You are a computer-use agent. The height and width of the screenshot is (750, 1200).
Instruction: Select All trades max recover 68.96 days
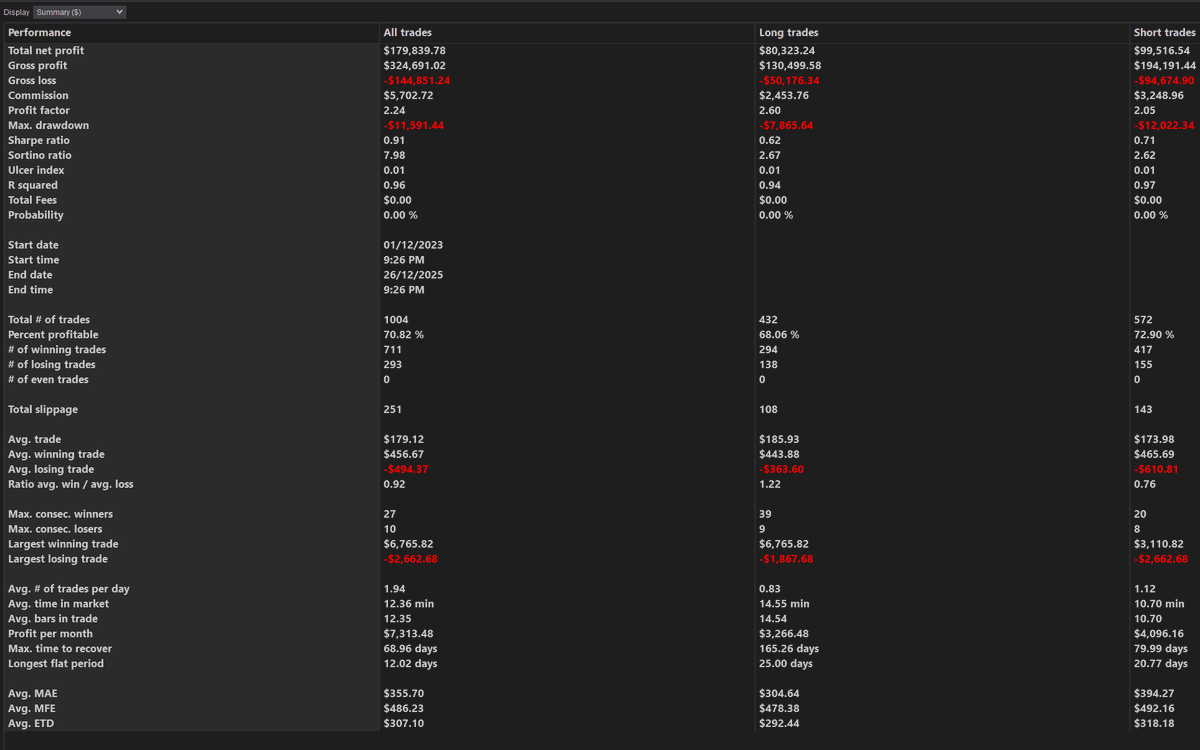click(411, 650)
